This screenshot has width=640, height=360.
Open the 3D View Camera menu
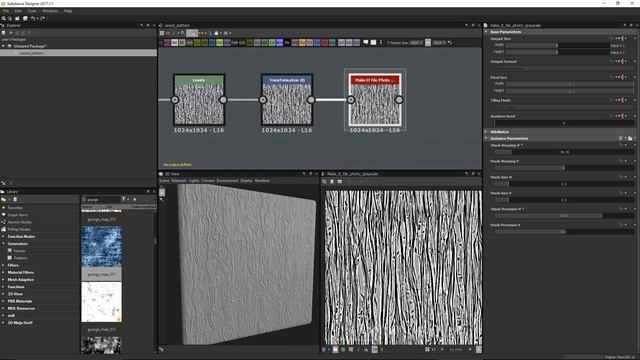[x=208, y=180]
